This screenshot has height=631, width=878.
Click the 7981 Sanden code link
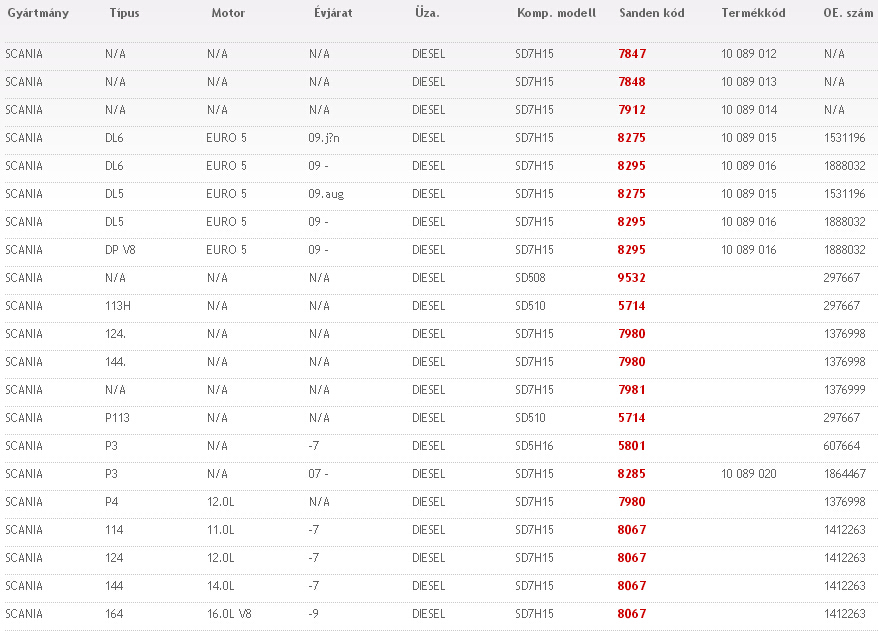[x=632, y=390]
